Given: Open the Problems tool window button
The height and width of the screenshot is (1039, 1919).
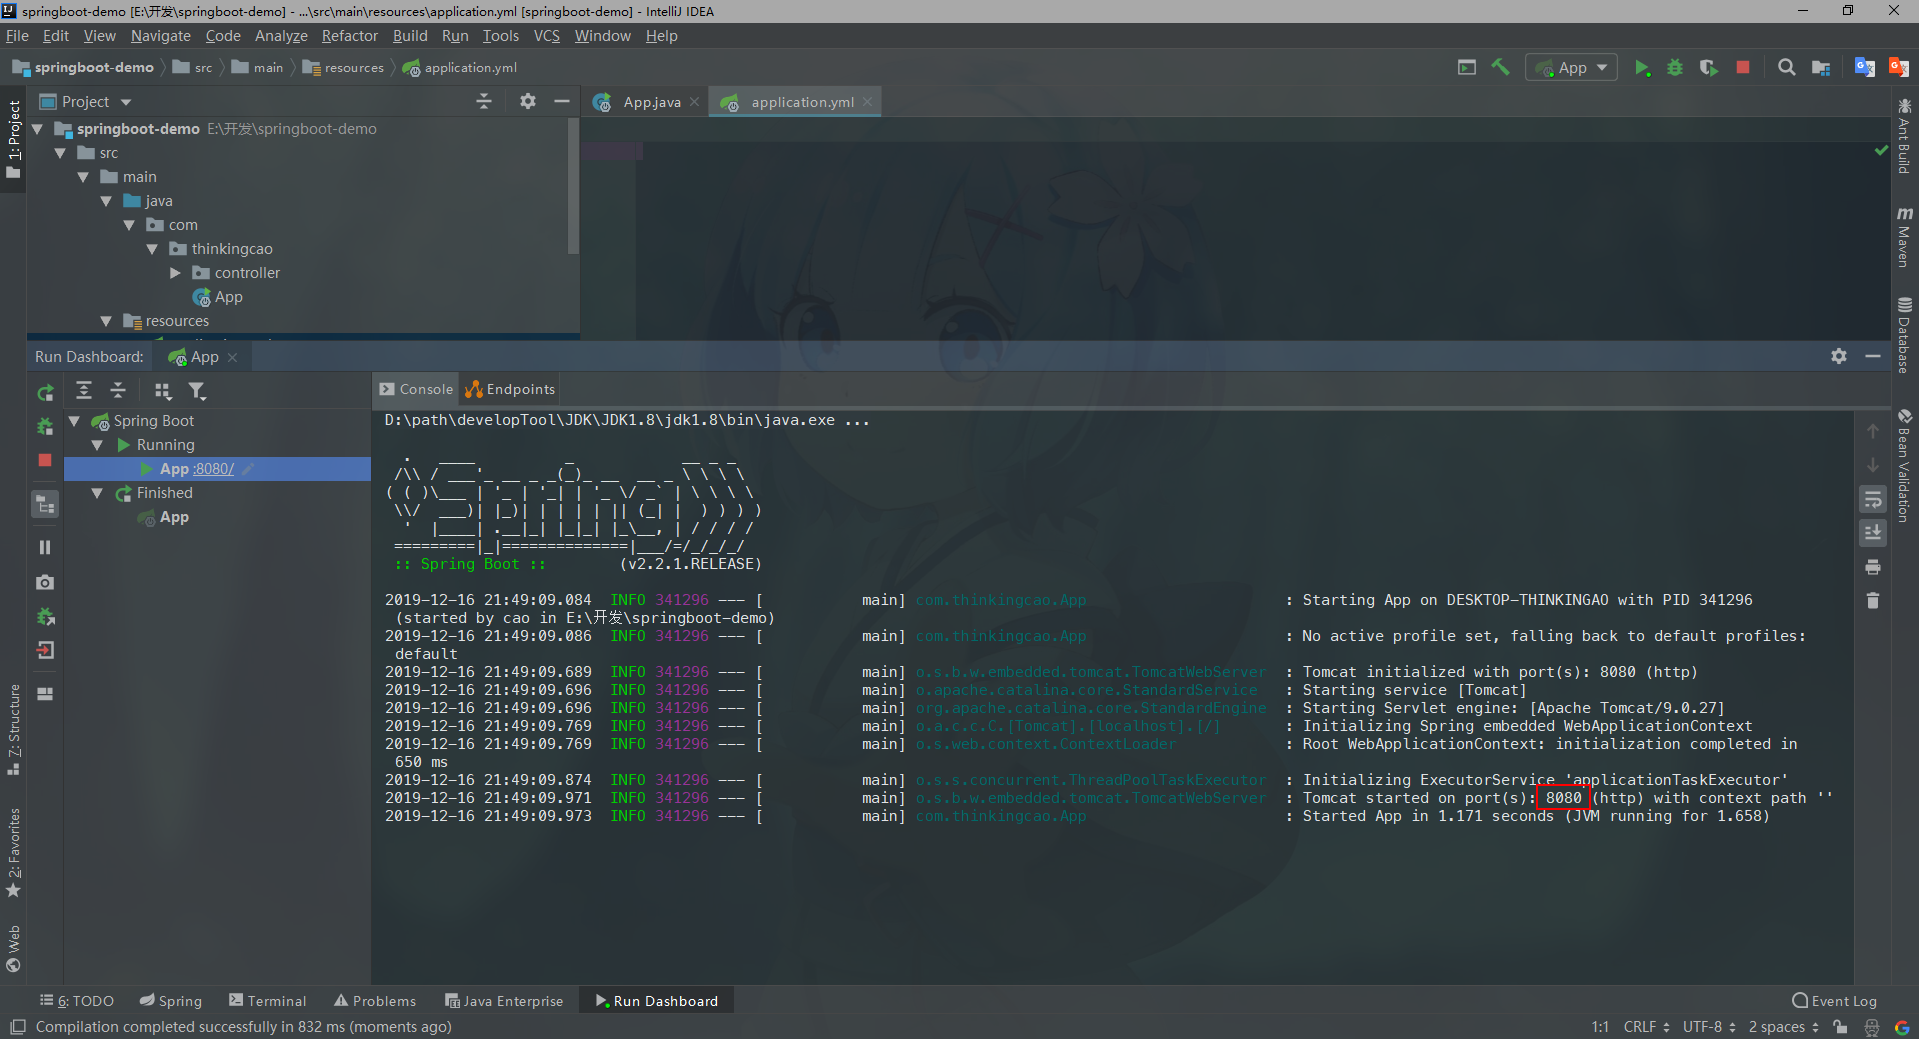Looking at the screenshot, I should 375,1001.
